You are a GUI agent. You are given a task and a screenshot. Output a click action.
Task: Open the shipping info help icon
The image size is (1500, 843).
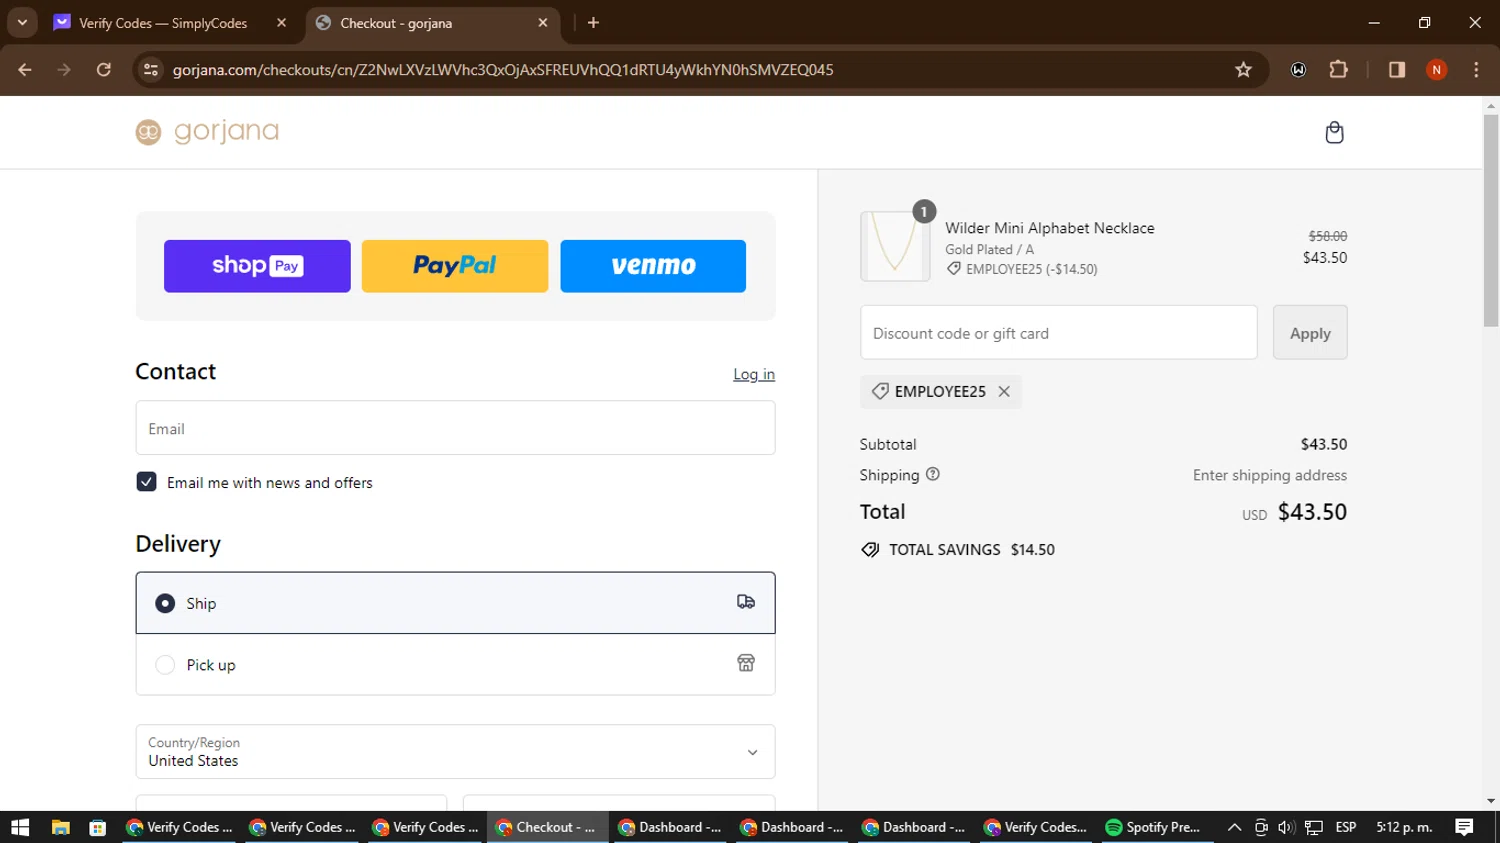[x=933, y=474]
